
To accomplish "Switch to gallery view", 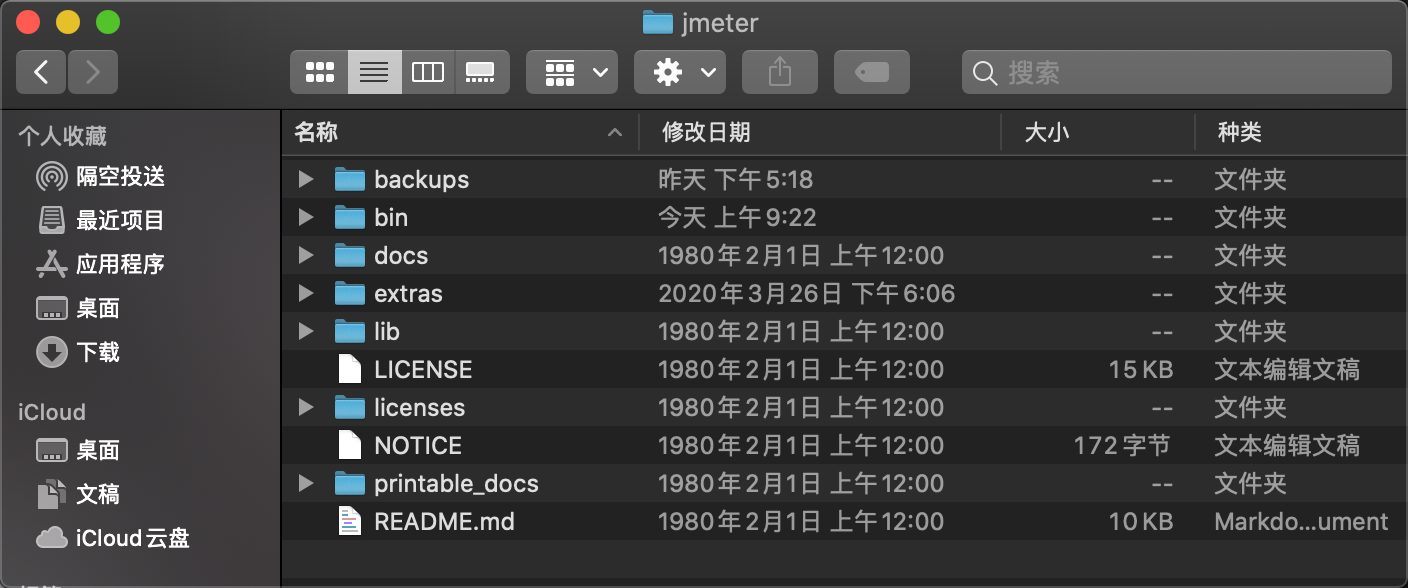I will 481,72.
